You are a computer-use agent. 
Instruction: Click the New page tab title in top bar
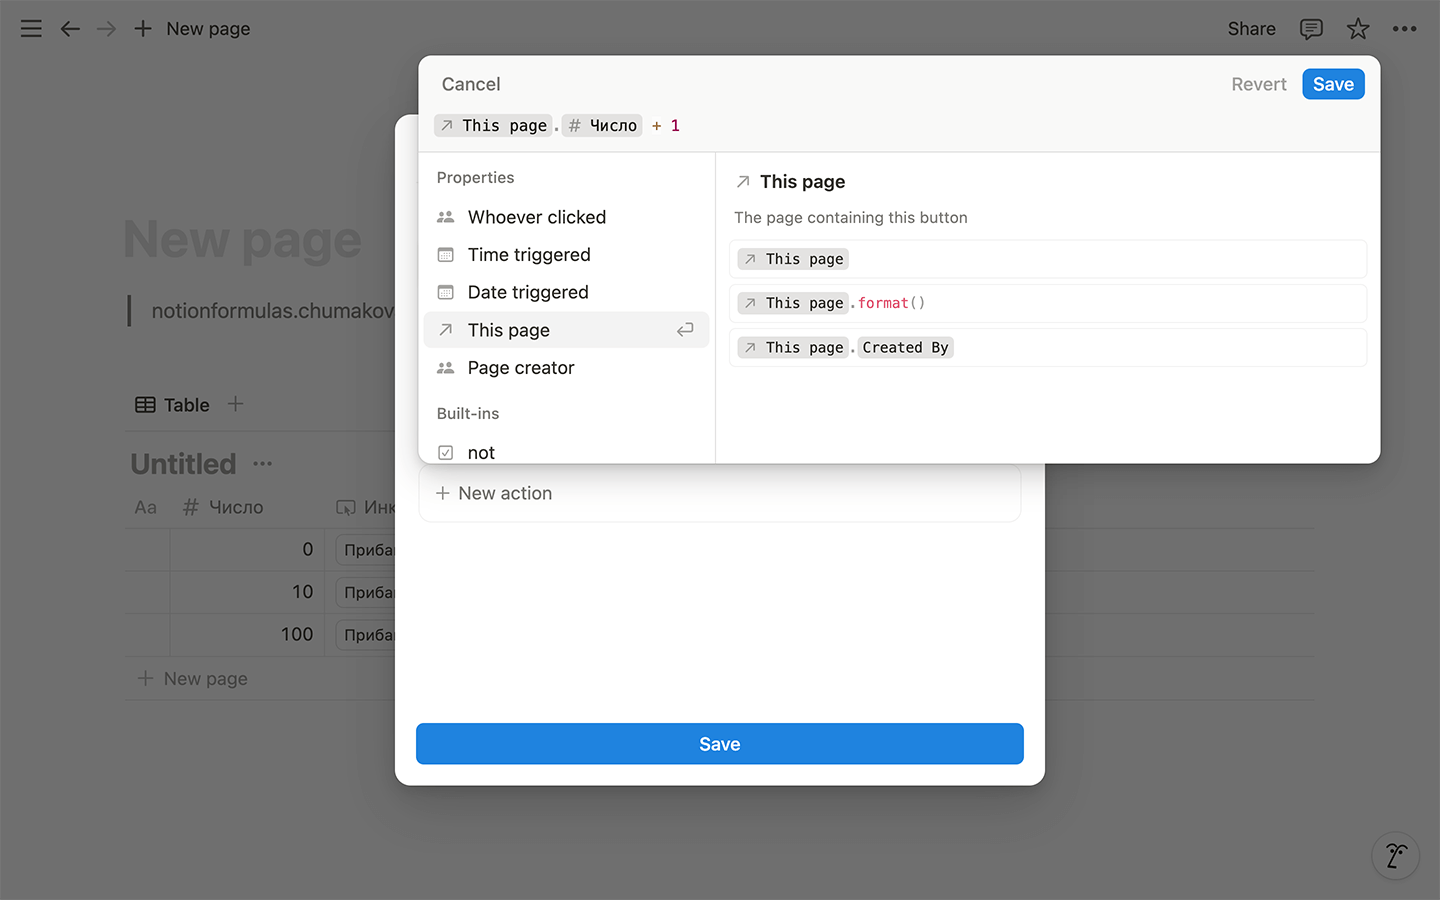pyautogui.click(x=208, y=29)
